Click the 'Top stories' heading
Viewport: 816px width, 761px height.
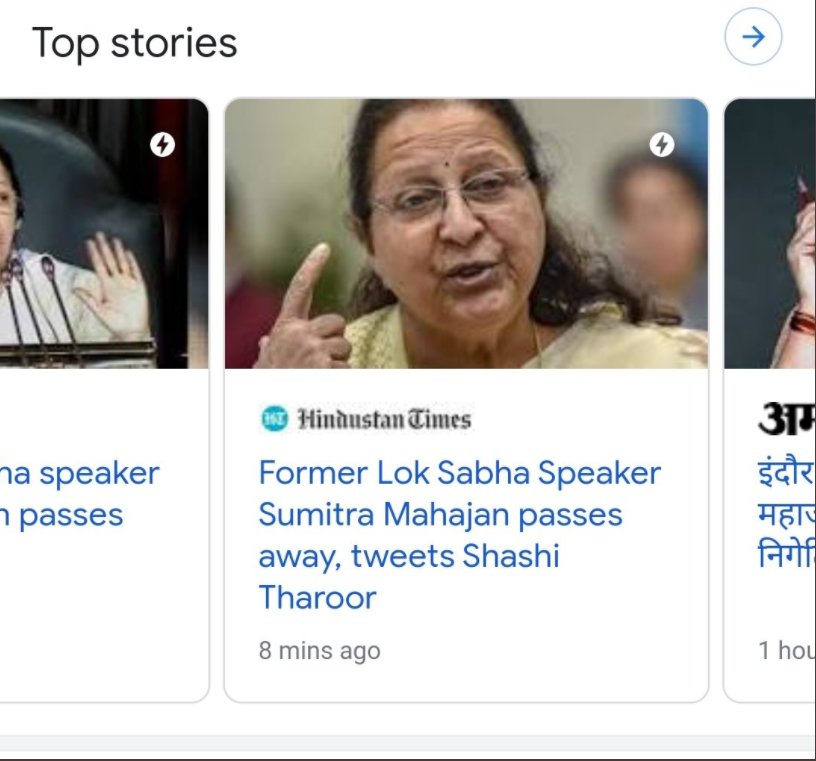point(135,43)
